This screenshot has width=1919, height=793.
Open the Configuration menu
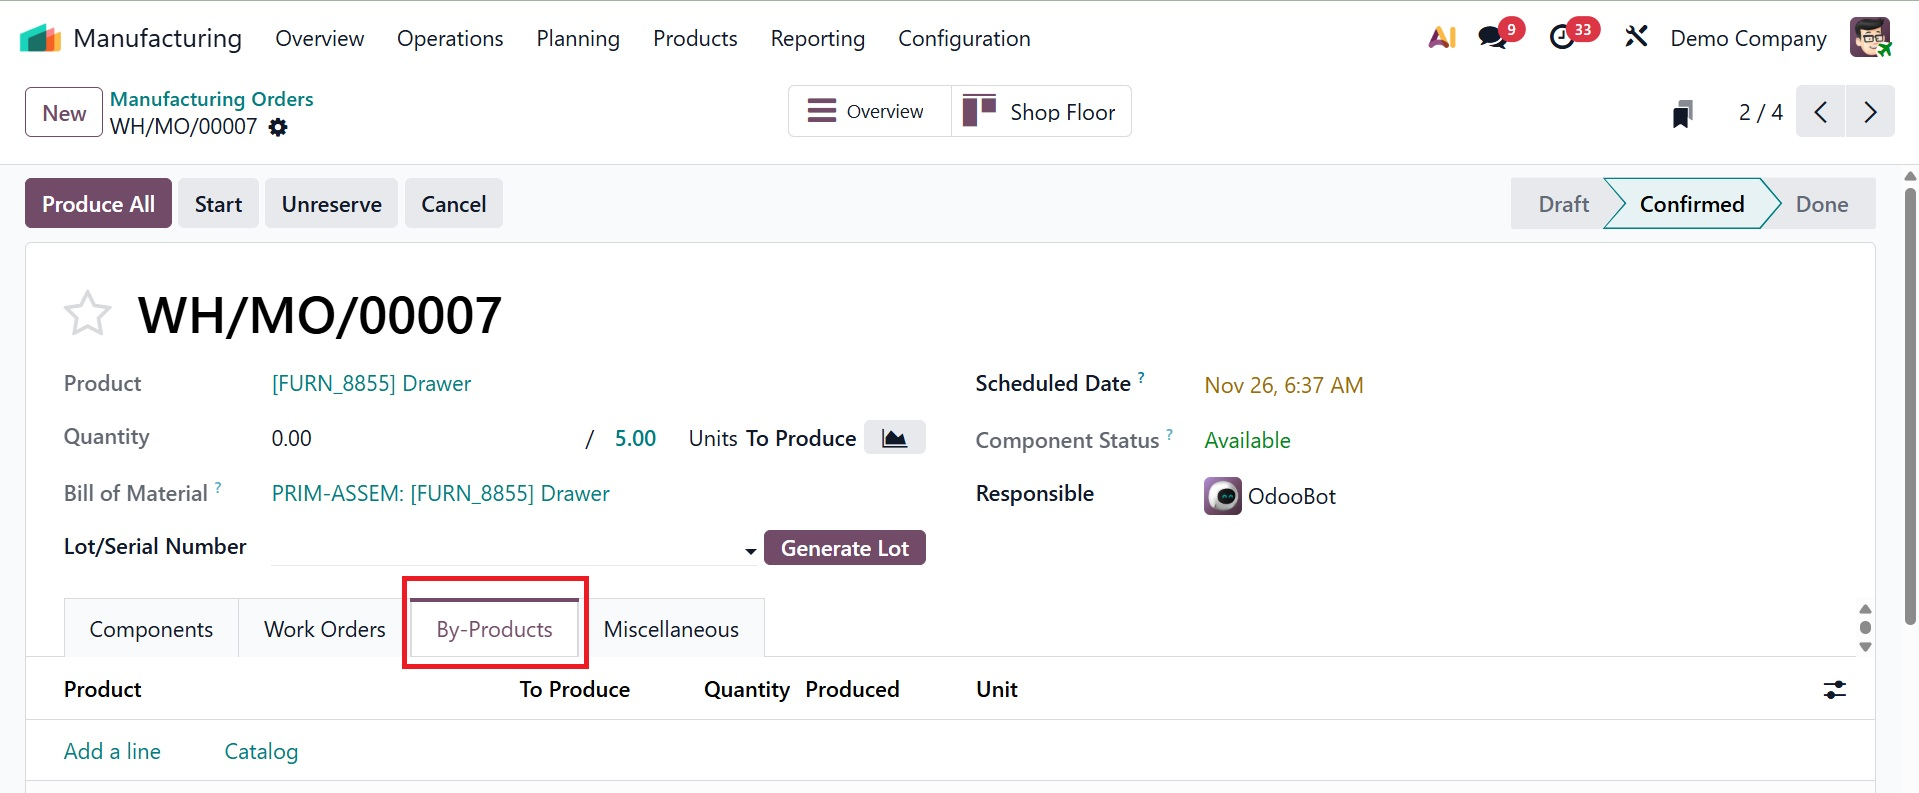(x=963, y=38)
